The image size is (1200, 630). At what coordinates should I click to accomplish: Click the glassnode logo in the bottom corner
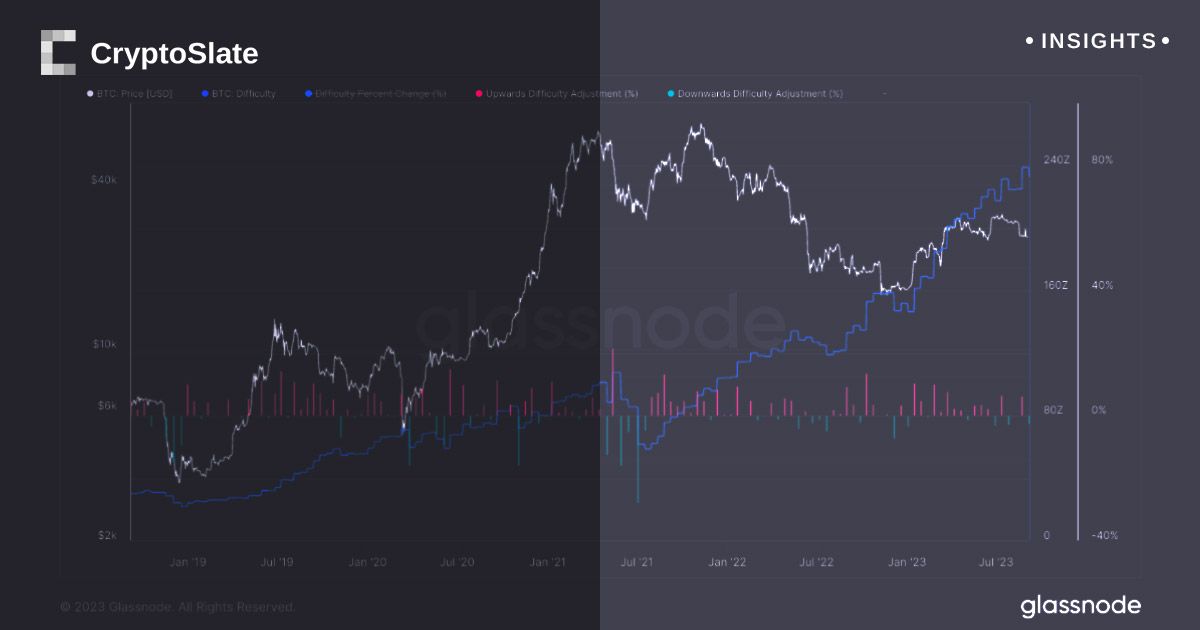click(x=1080, y=606)
